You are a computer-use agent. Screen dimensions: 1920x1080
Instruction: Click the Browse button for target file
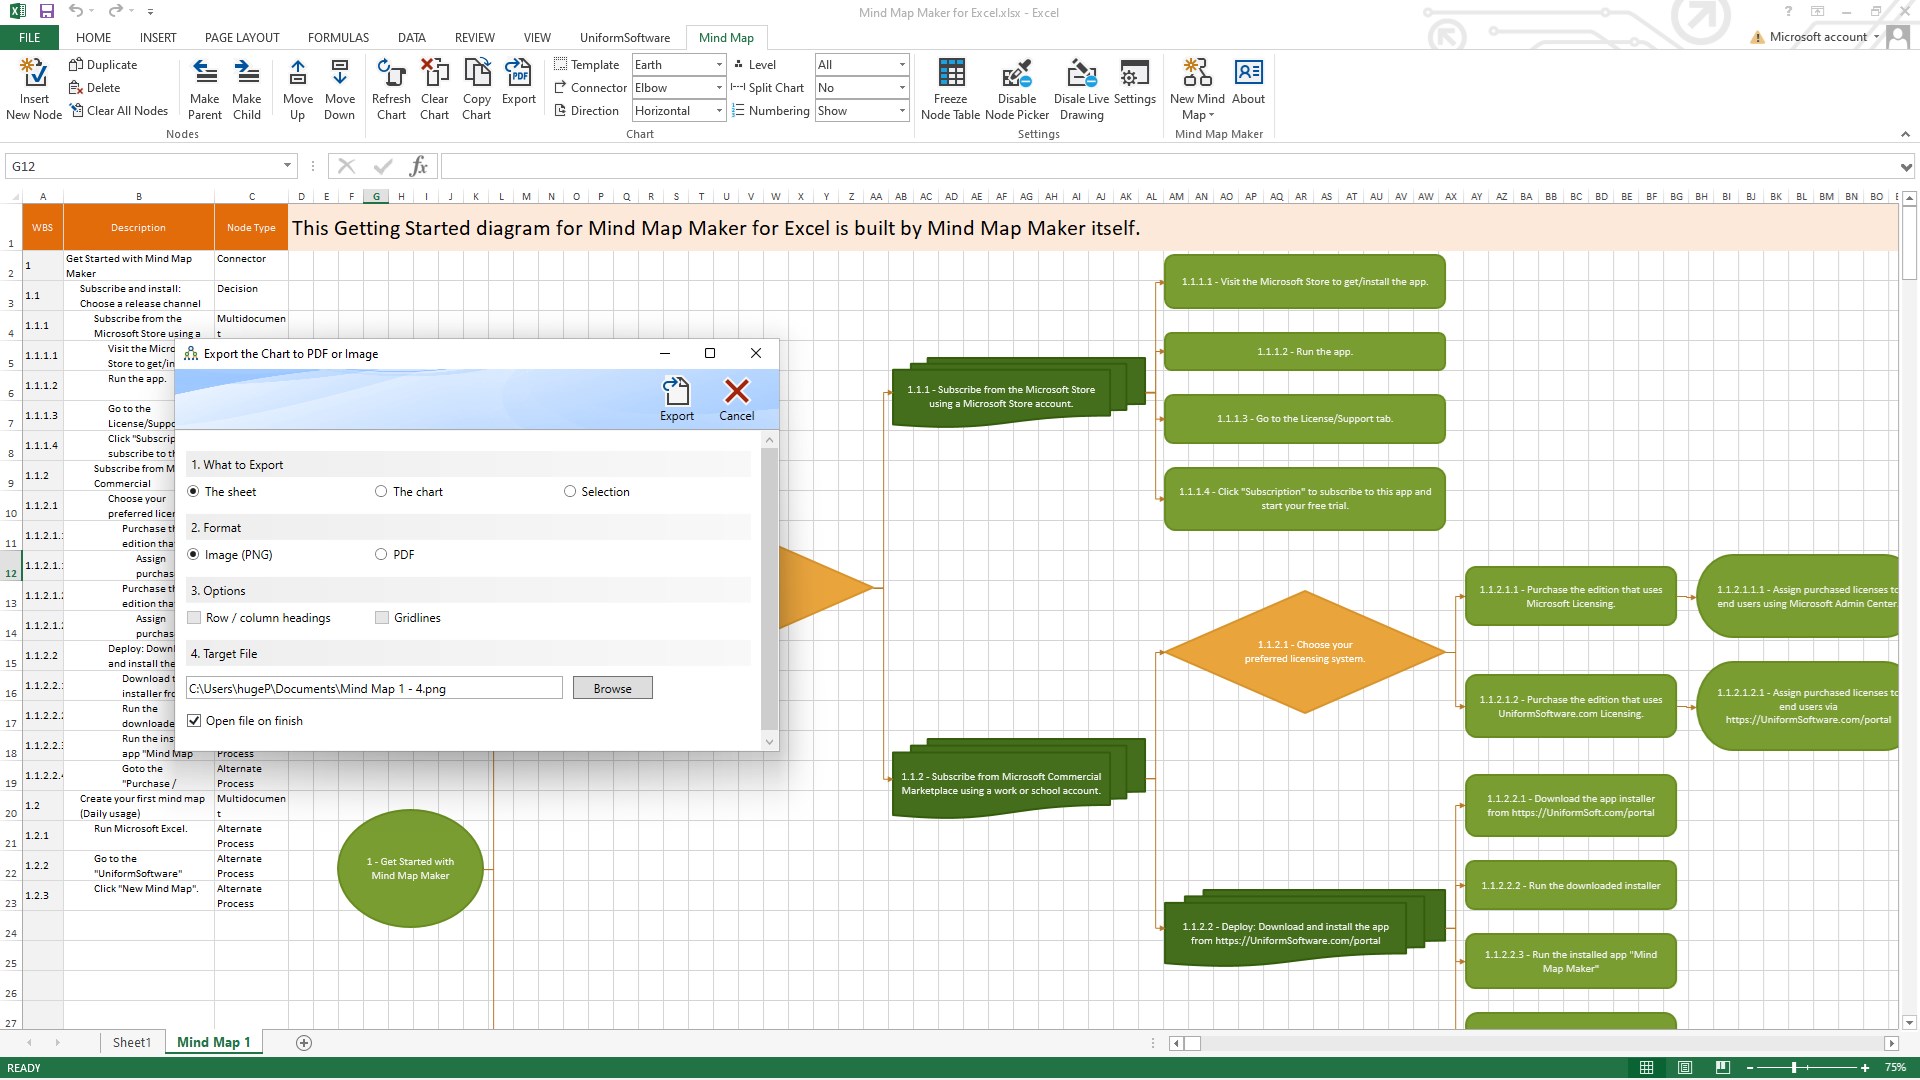[x=612, y=688]
